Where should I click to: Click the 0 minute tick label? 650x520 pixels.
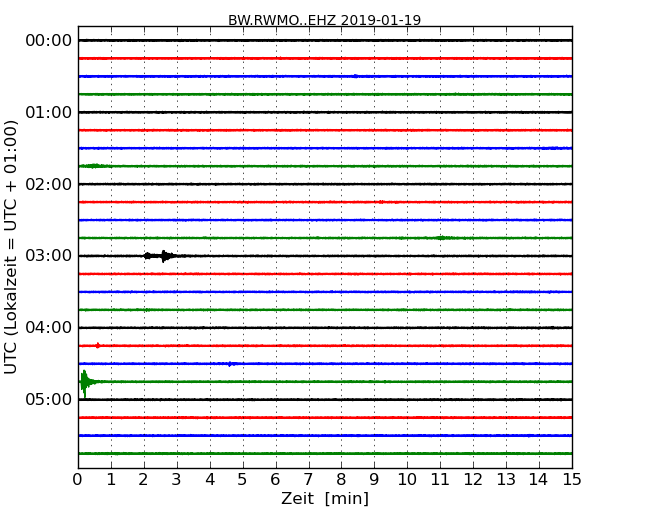(x=78, y=479)
